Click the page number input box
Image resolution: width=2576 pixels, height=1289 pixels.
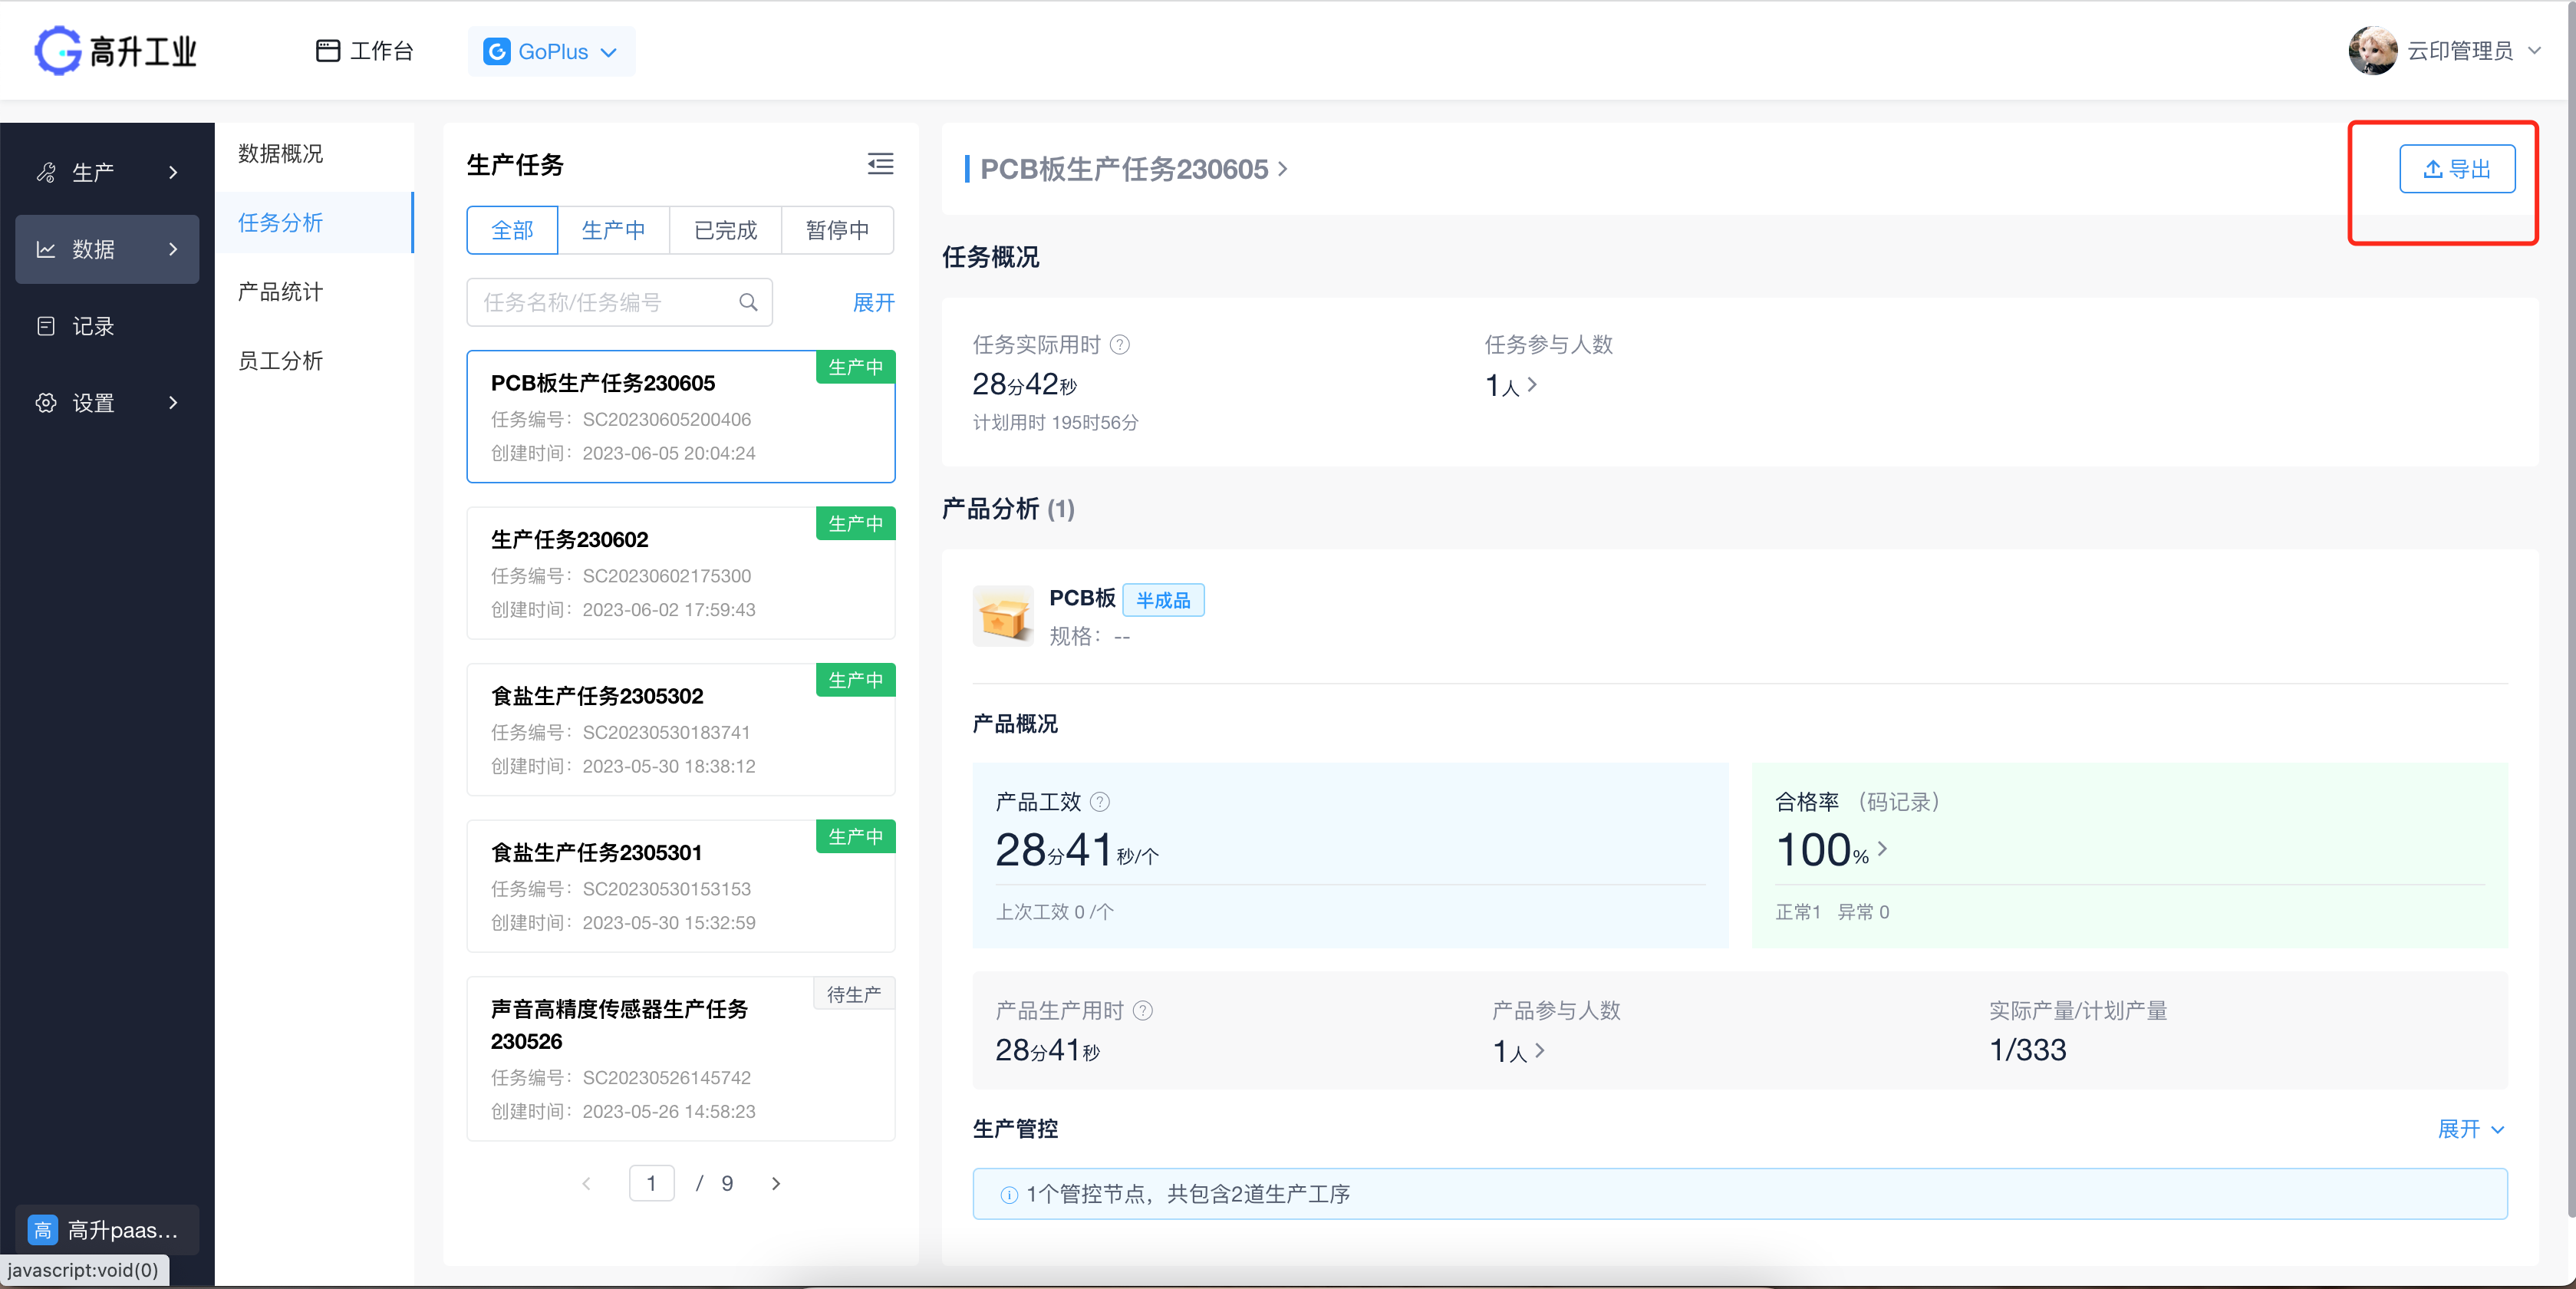pyautogui.click(x=651, y=1183)
